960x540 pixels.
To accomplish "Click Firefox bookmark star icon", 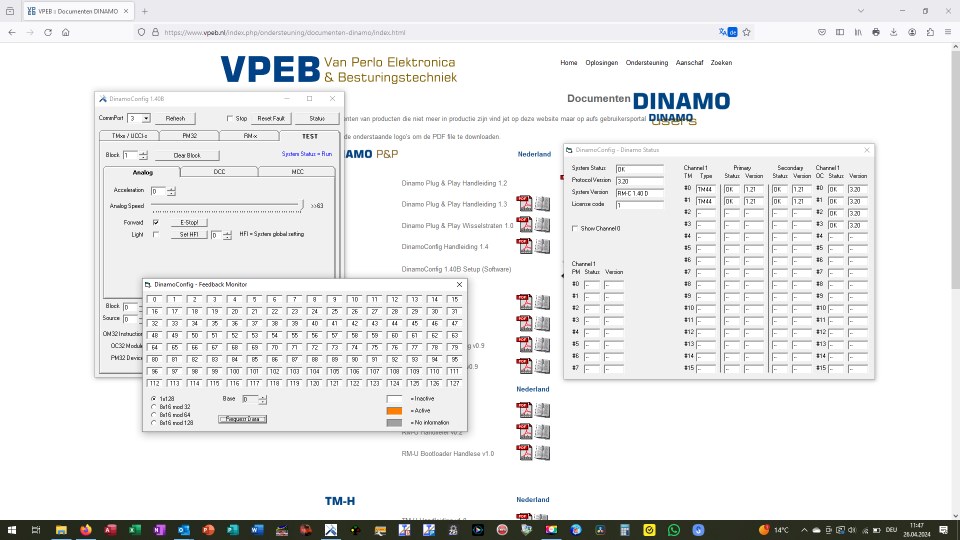I will coord(746,32).
